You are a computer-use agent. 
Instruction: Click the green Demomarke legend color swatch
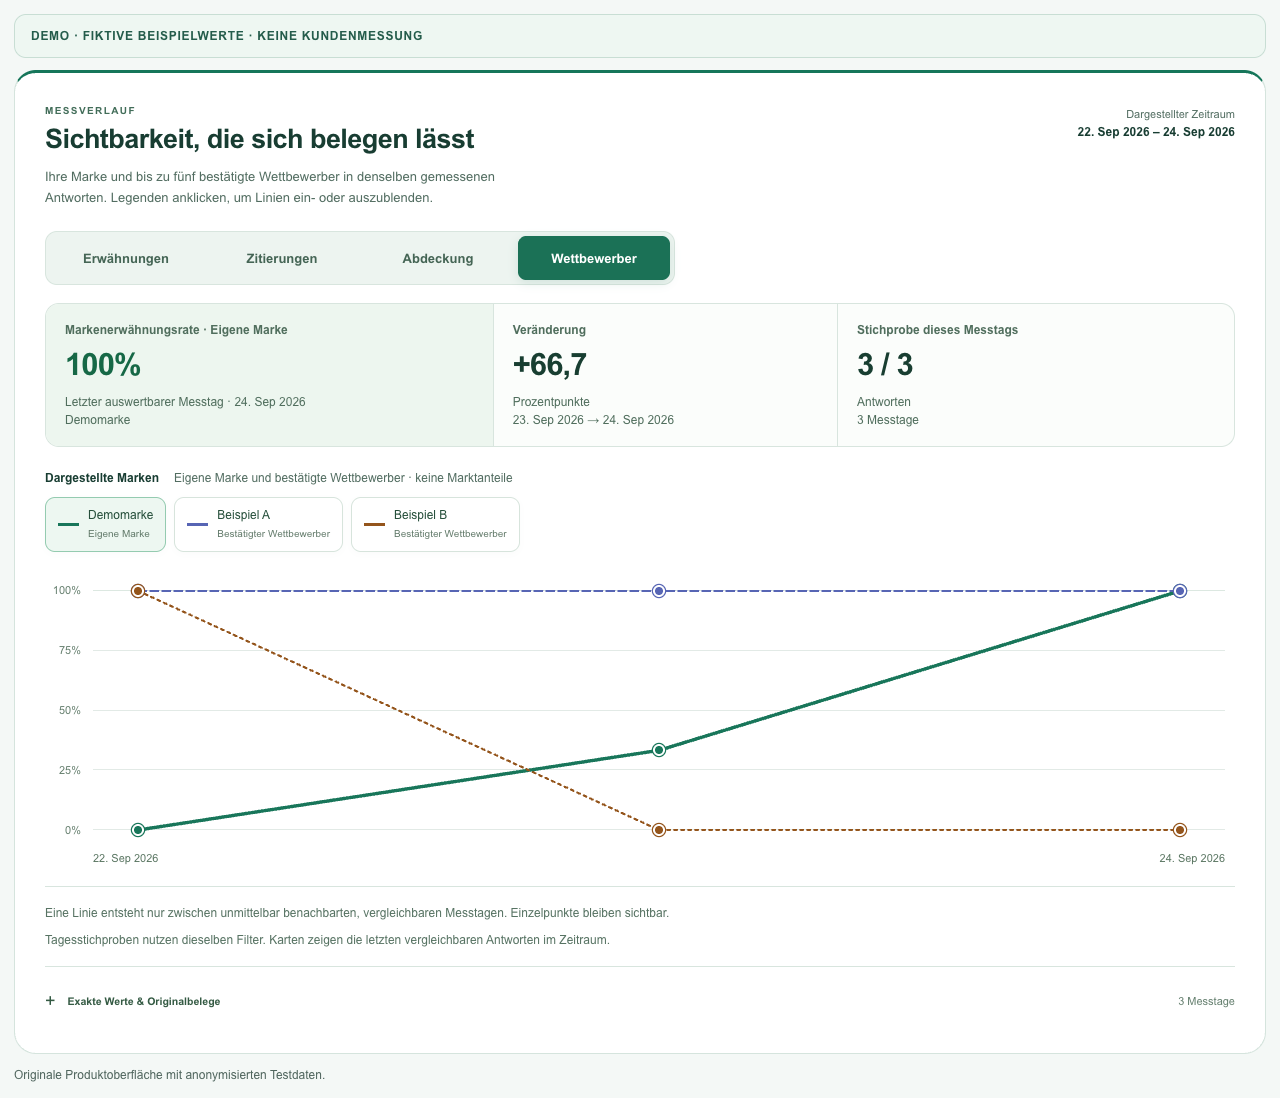[68, 524]
